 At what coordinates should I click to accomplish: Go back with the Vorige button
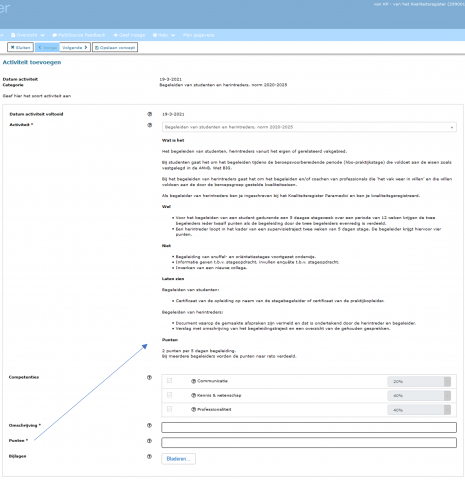(47, 47)
